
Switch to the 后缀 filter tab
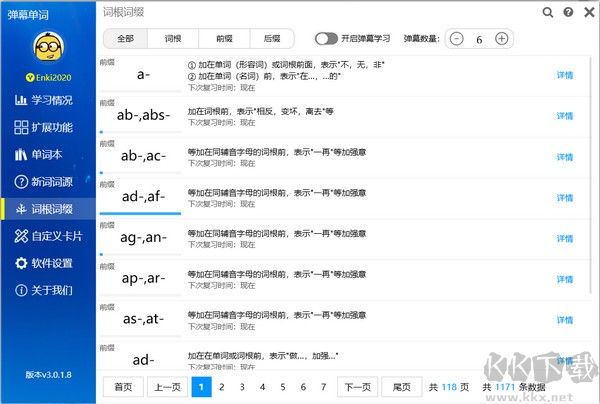coord(271,39)
